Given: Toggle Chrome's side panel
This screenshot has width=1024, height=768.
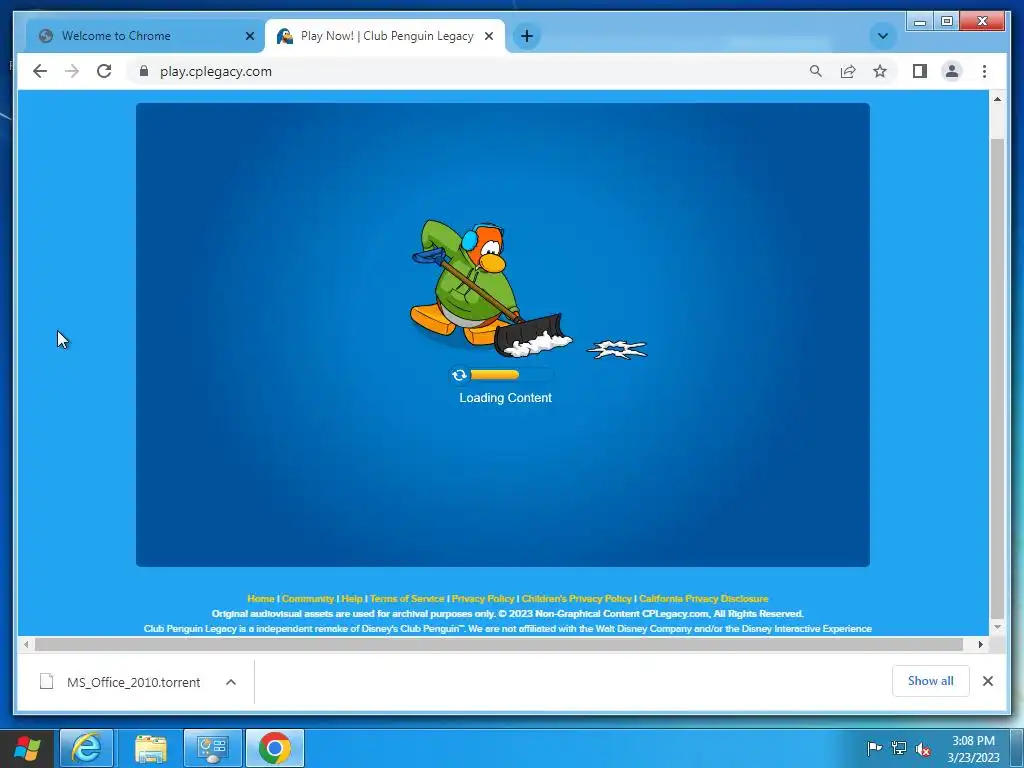Looking at the screenshot, I should pos(920,71).
